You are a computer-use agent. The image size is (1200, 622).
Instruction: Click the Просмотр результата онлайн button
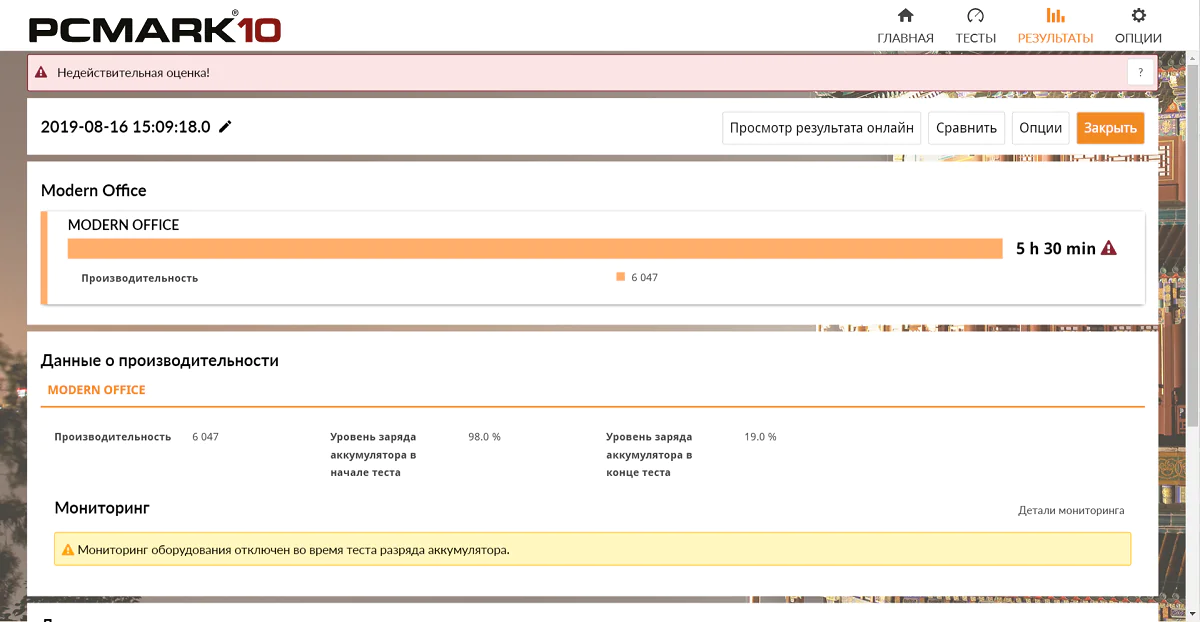pos(822,128)
